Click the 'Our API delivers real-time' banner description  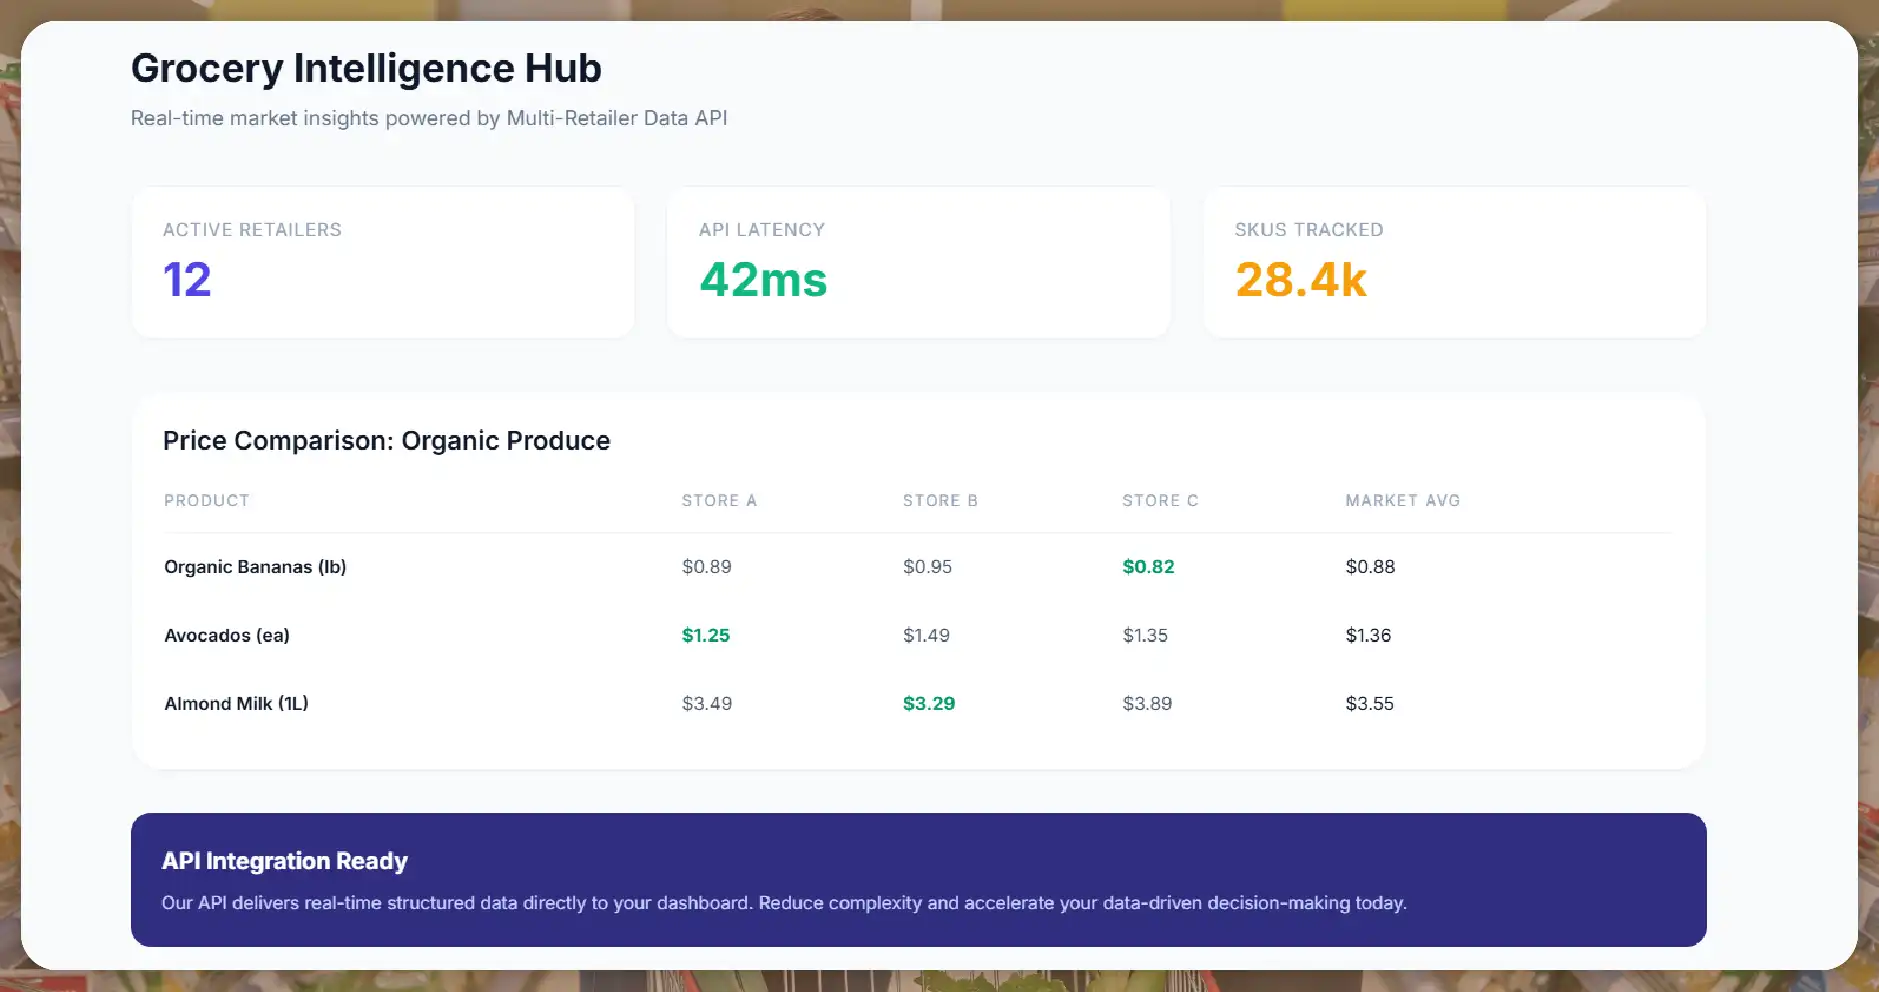click(x=784, y=903)
